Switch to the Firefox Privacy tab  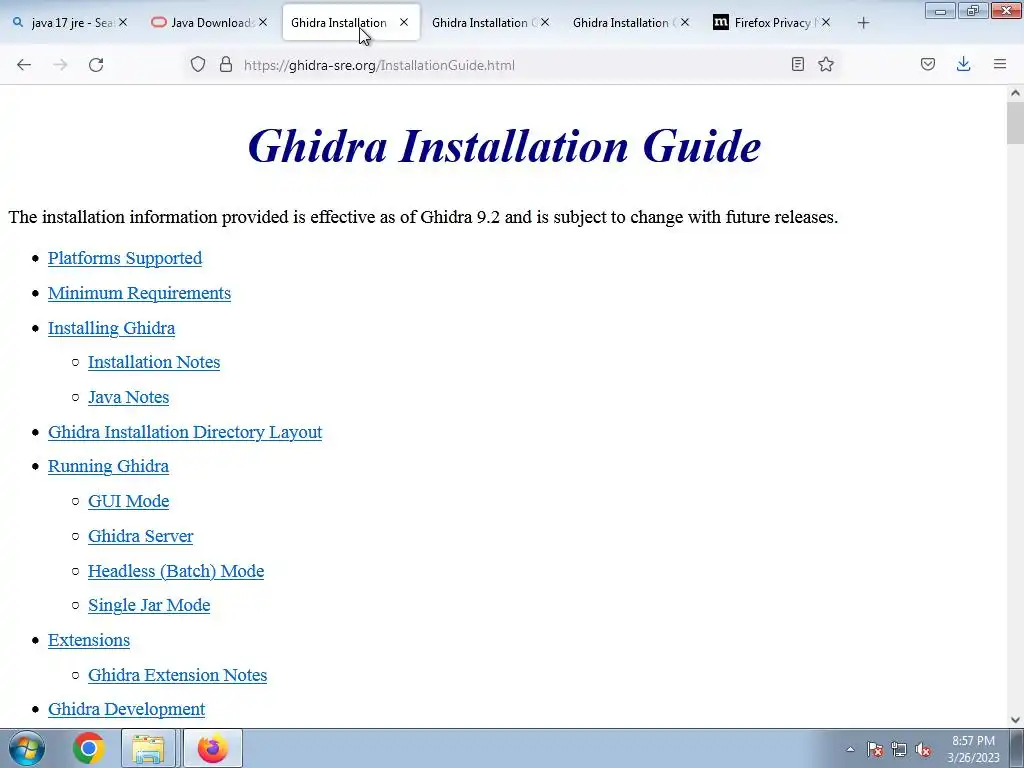[773, 22]
